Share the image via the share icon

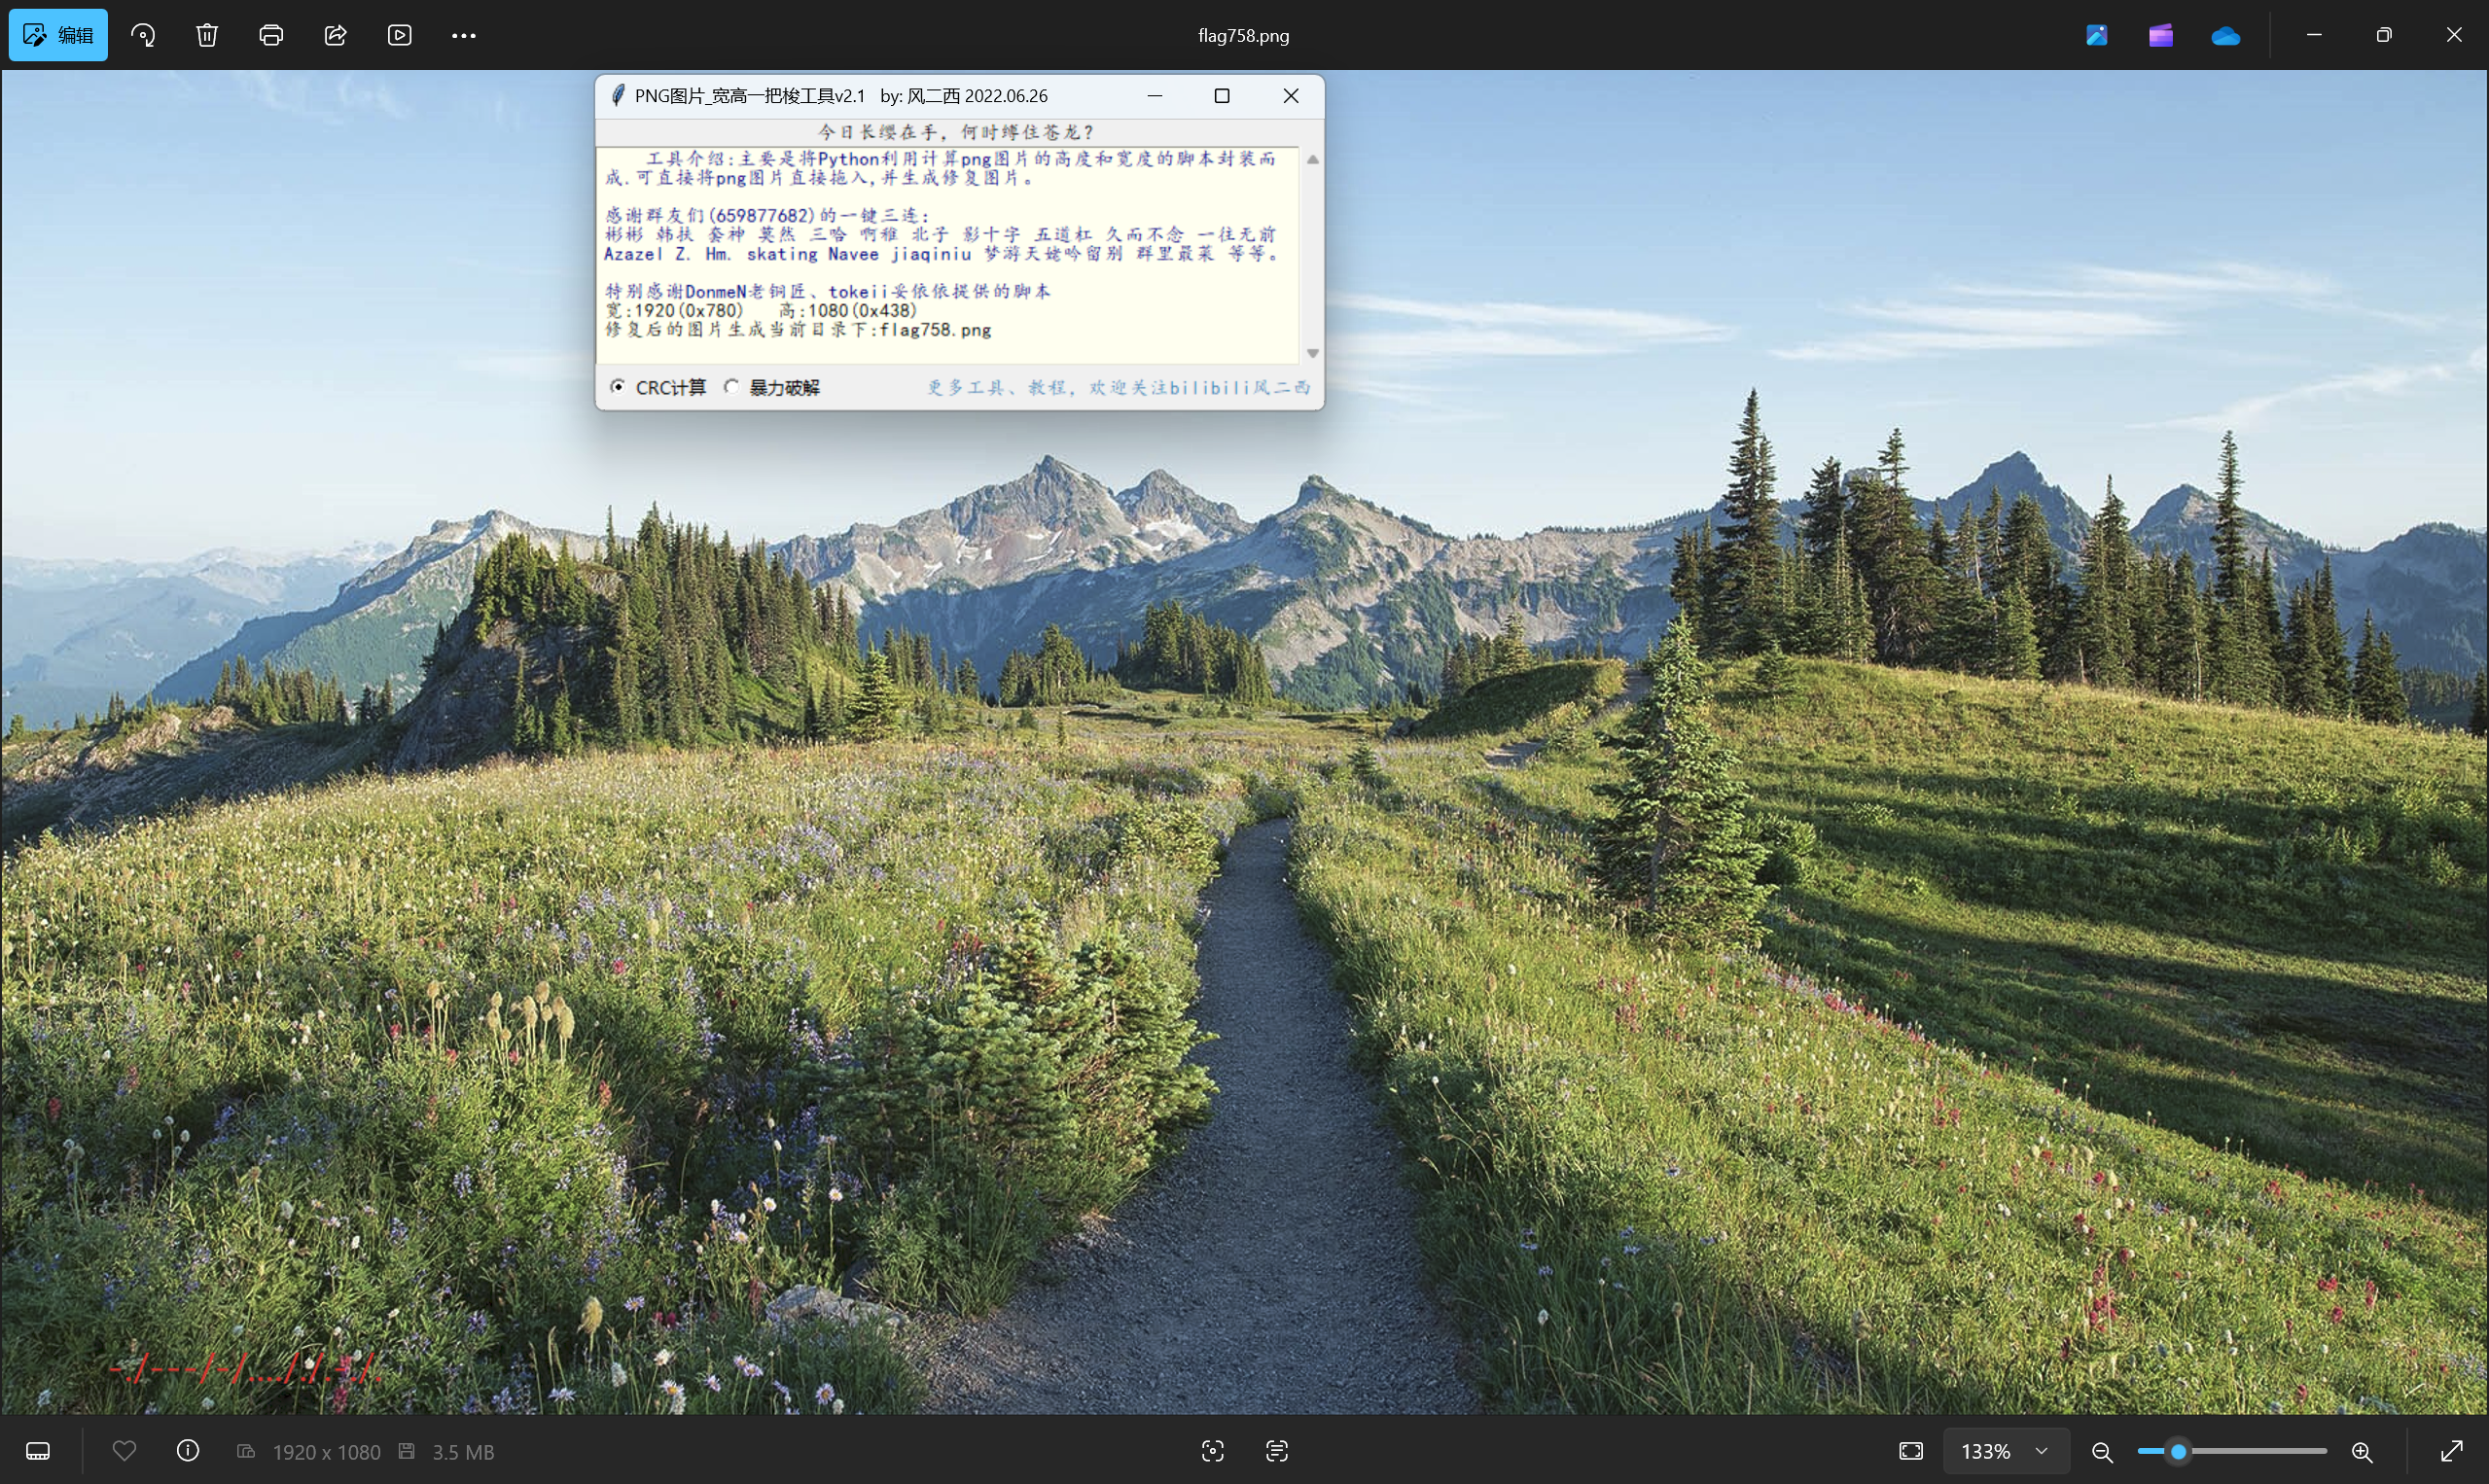(335, 35)
